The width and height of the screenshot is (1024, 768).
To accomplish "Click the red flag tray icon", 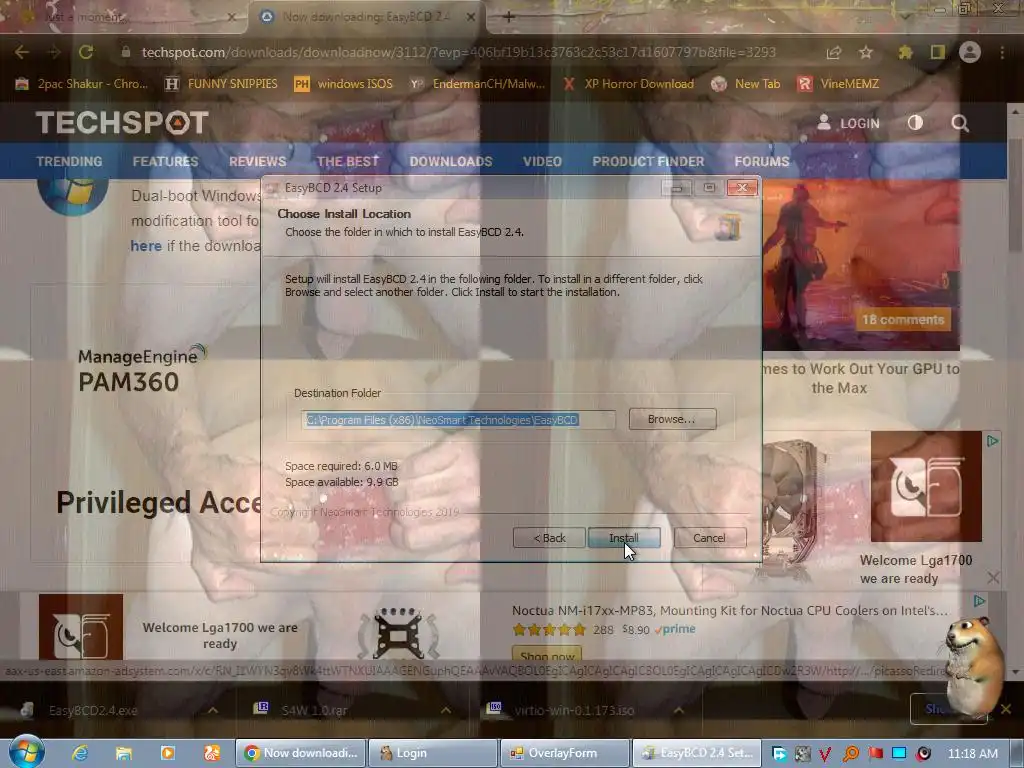I will click(x=875, y=754).
